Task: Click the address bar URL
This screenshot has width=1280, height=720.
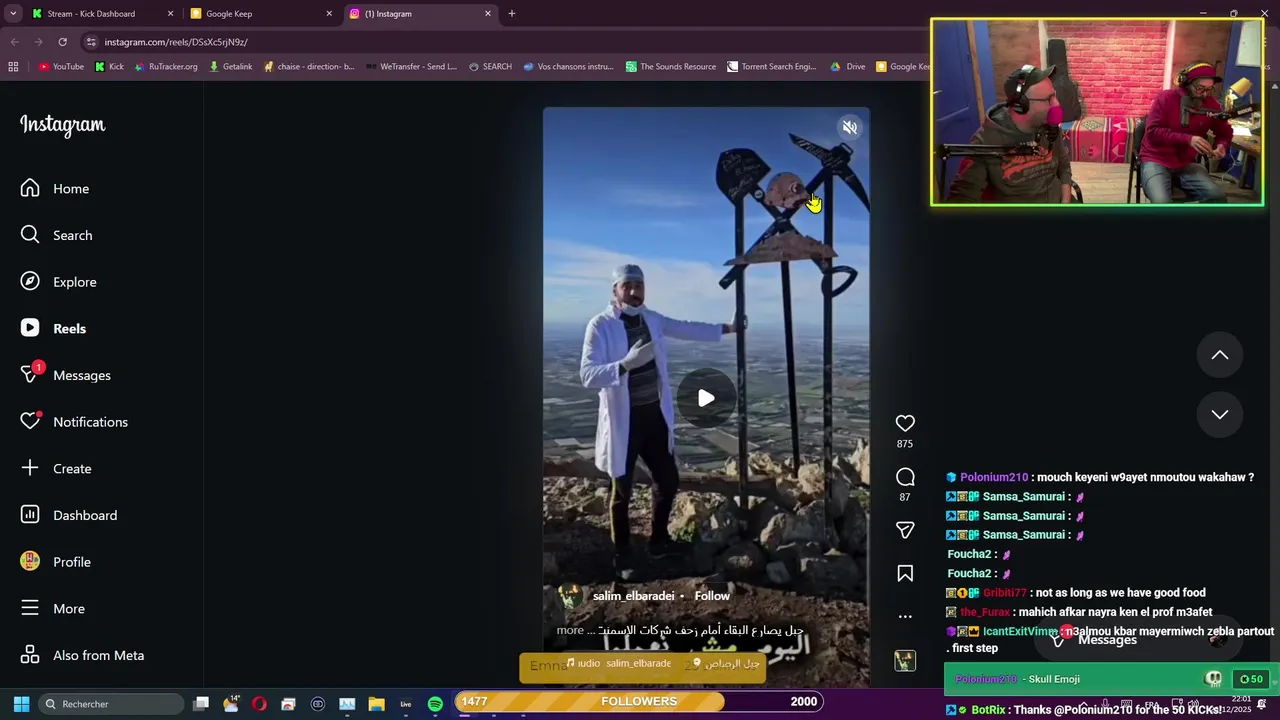Action: [x=176, y=42]
